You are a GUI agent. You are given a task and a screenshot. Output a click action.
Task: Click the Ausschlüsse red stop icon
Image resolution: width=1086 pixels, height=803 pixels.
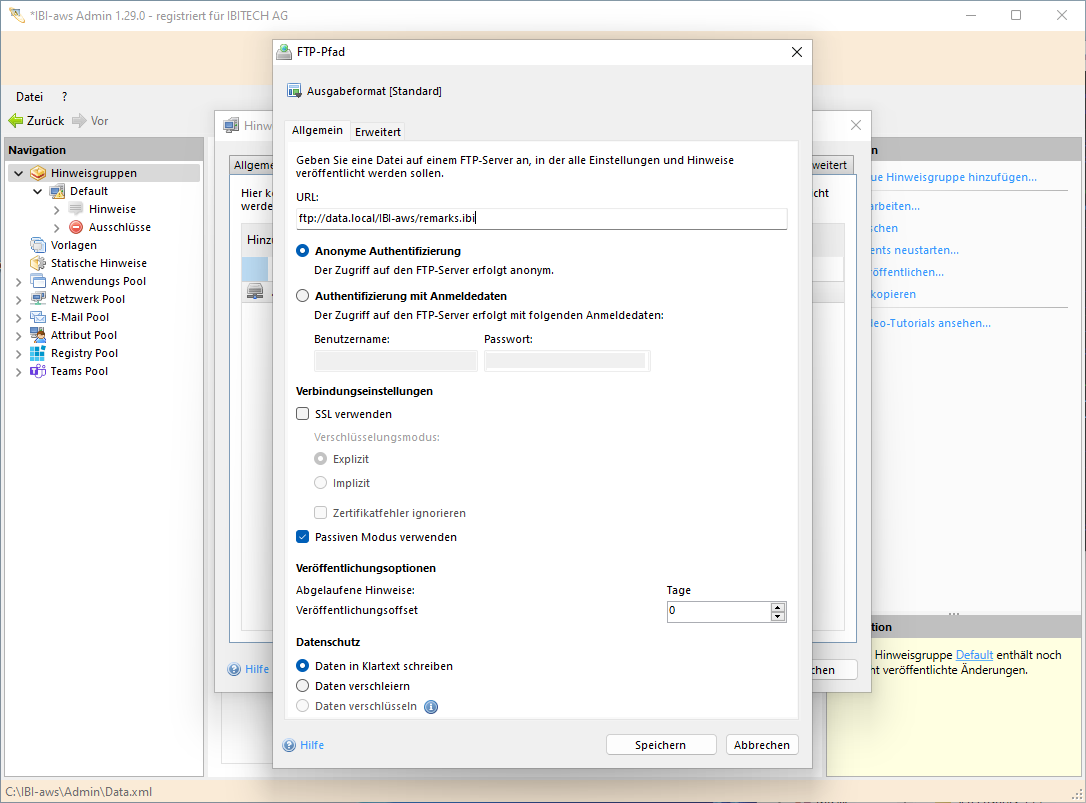pos(76,227)
